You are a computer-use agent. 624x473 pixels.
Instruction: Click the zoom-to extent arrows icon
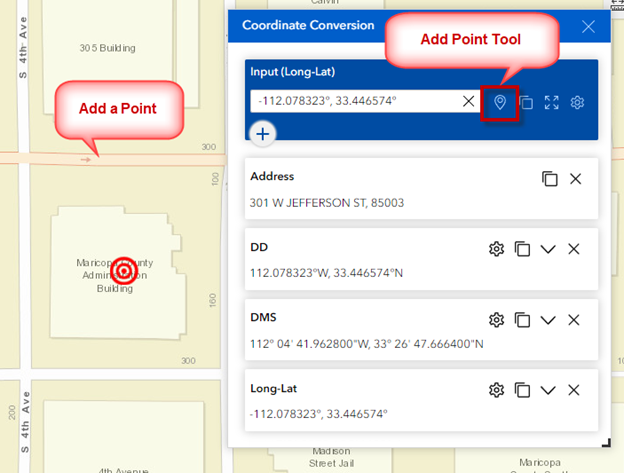(x=552, y=103)
